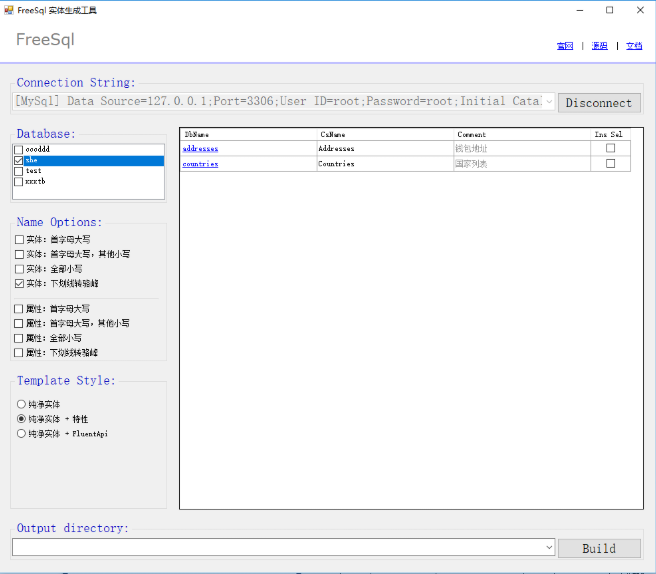The height and width of the screenshot is (574, 656).
Task: Enable 属性: 首字母大写，其他小写 option
Action: click(x=18, y=323)
